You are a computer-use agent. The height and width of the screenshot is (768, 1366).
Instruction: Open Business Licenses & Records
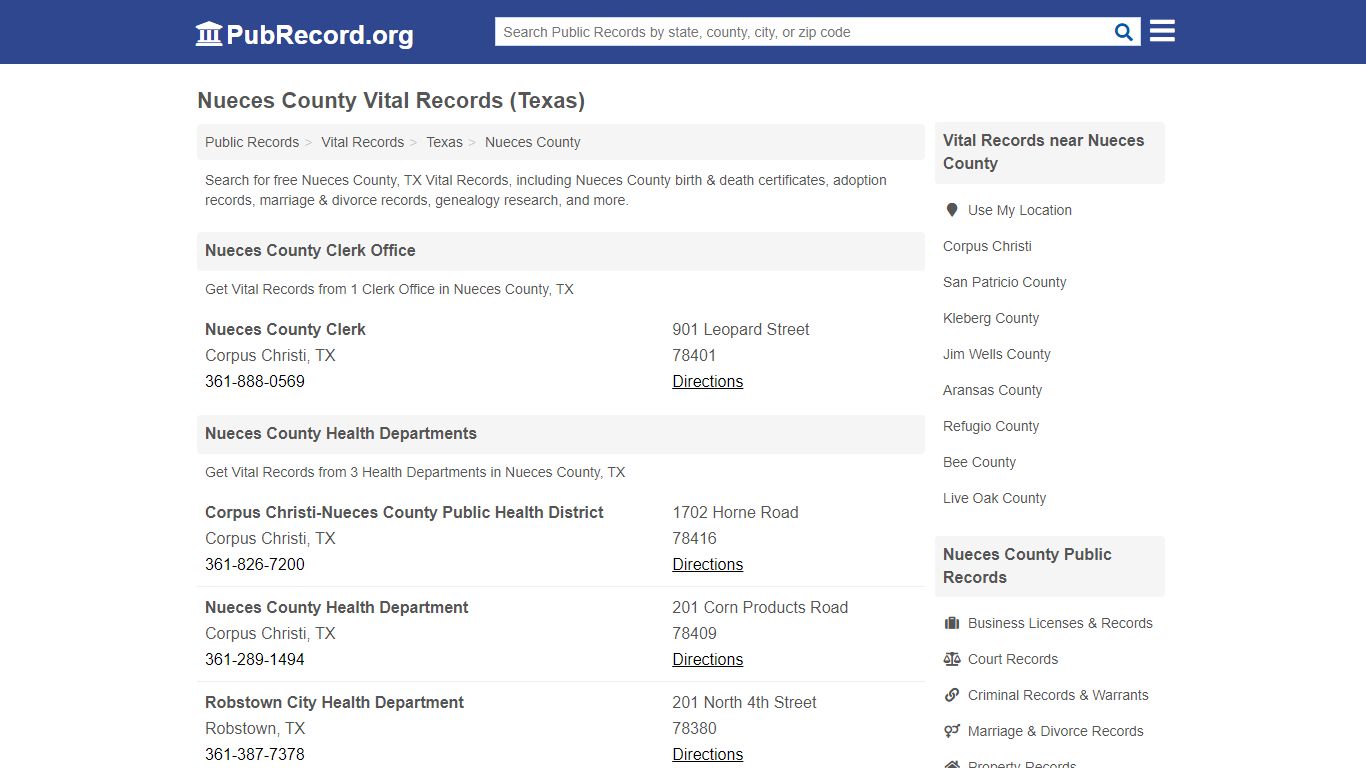pyautogui.click(x=1060, y=623)
